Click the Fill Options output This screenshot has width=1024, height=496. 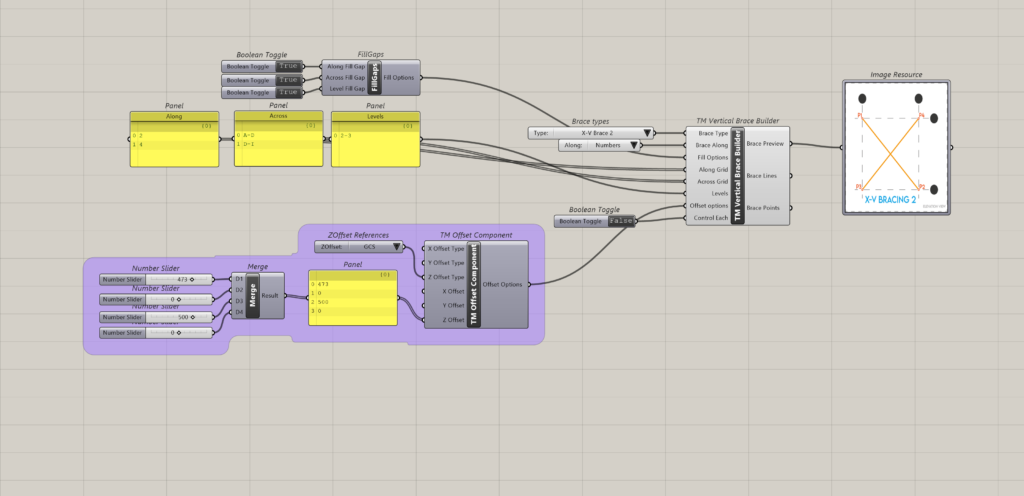point(399,78)
